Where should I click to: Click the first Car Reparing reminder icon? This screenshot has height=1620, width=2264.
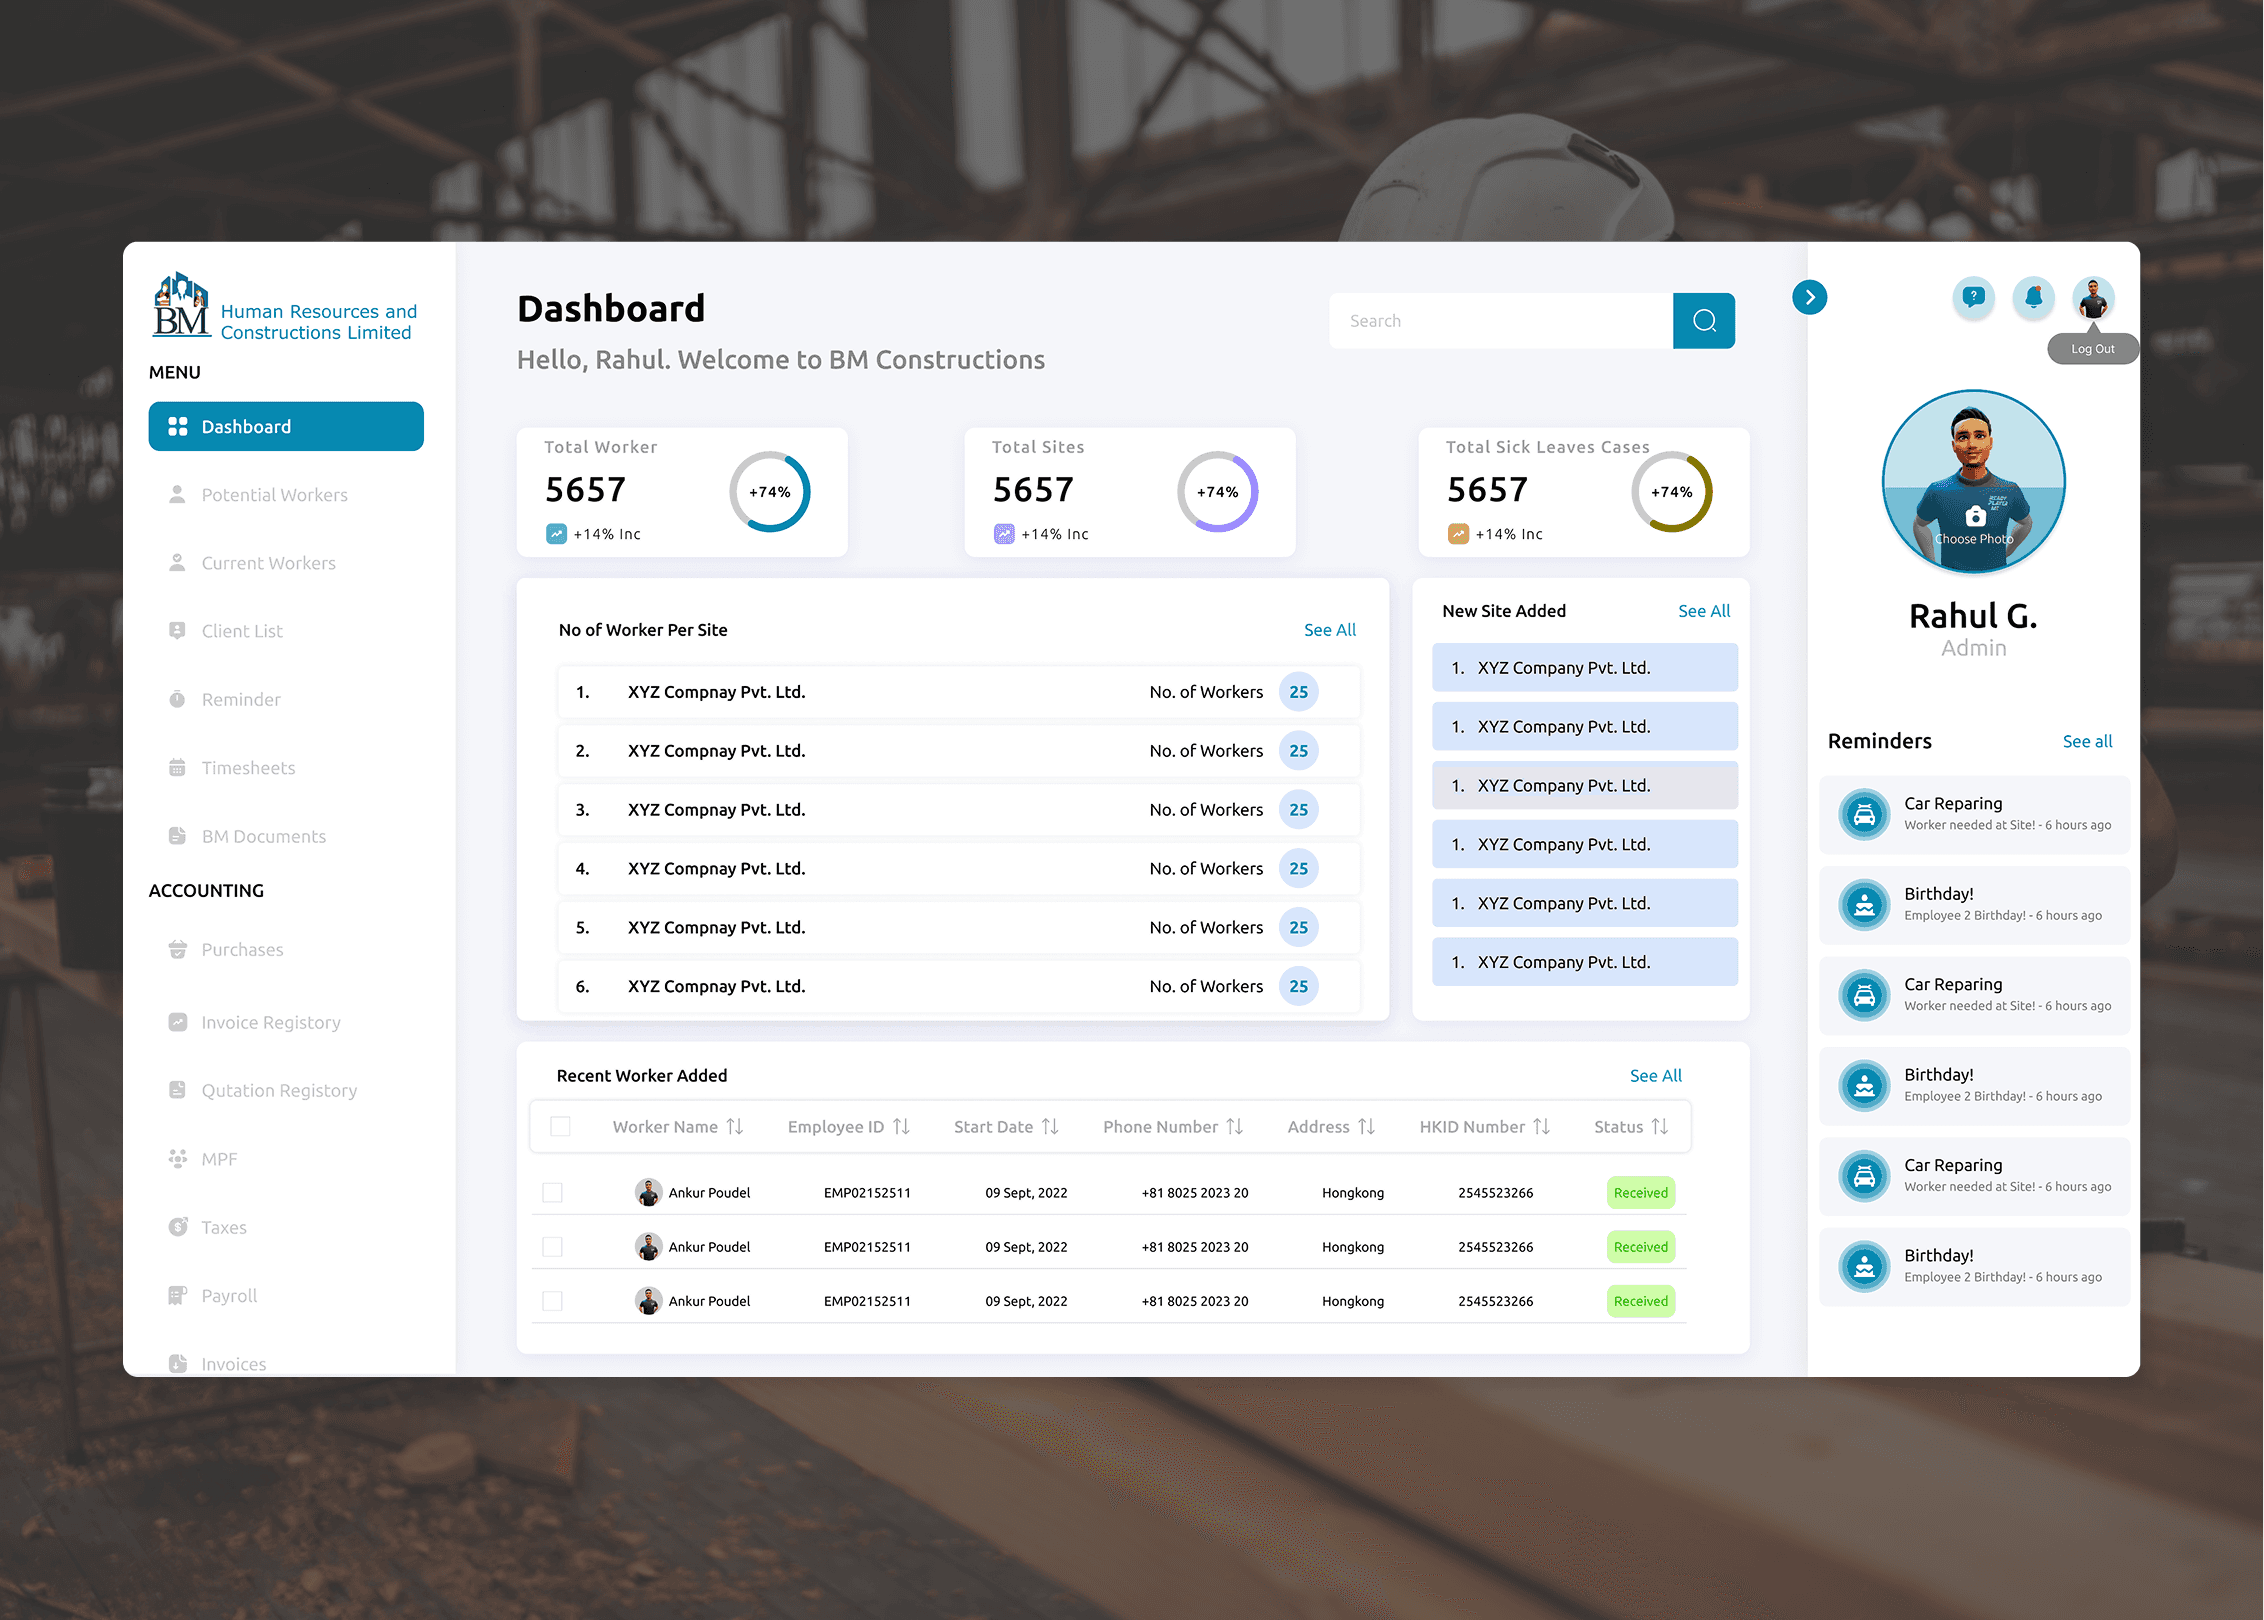point(1864,814)
